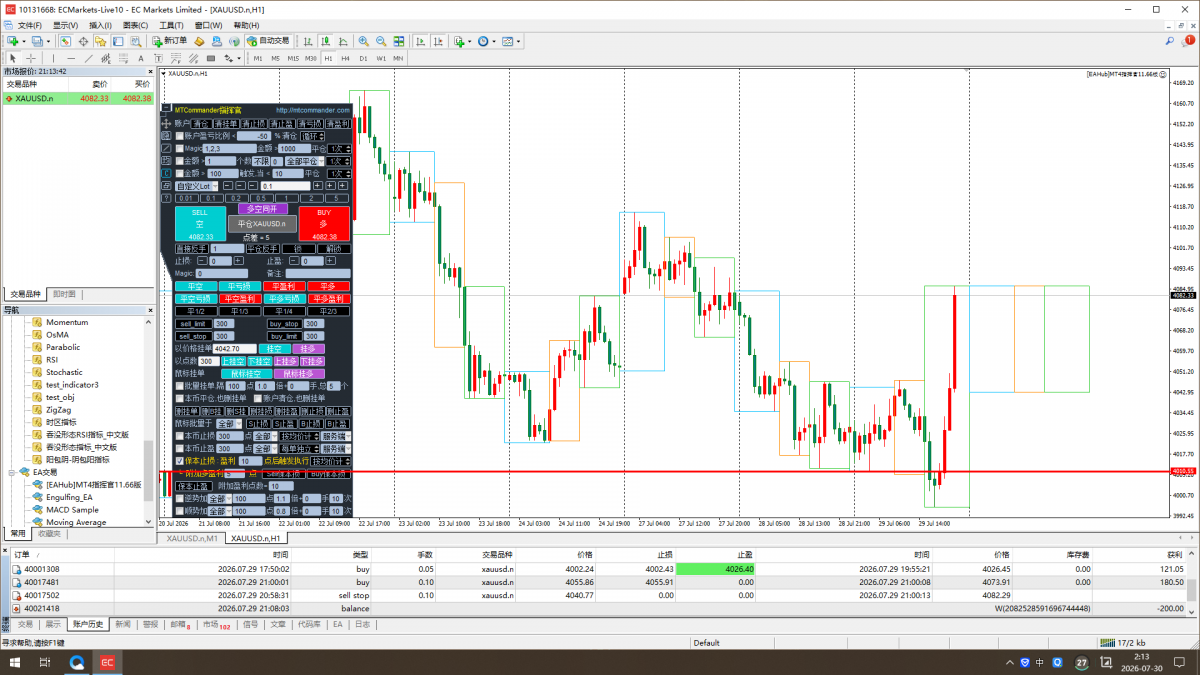Switch to the 交易 terminal tab
The height and width of the screenshot is (675, 1200).
click(x=24, y=624)
